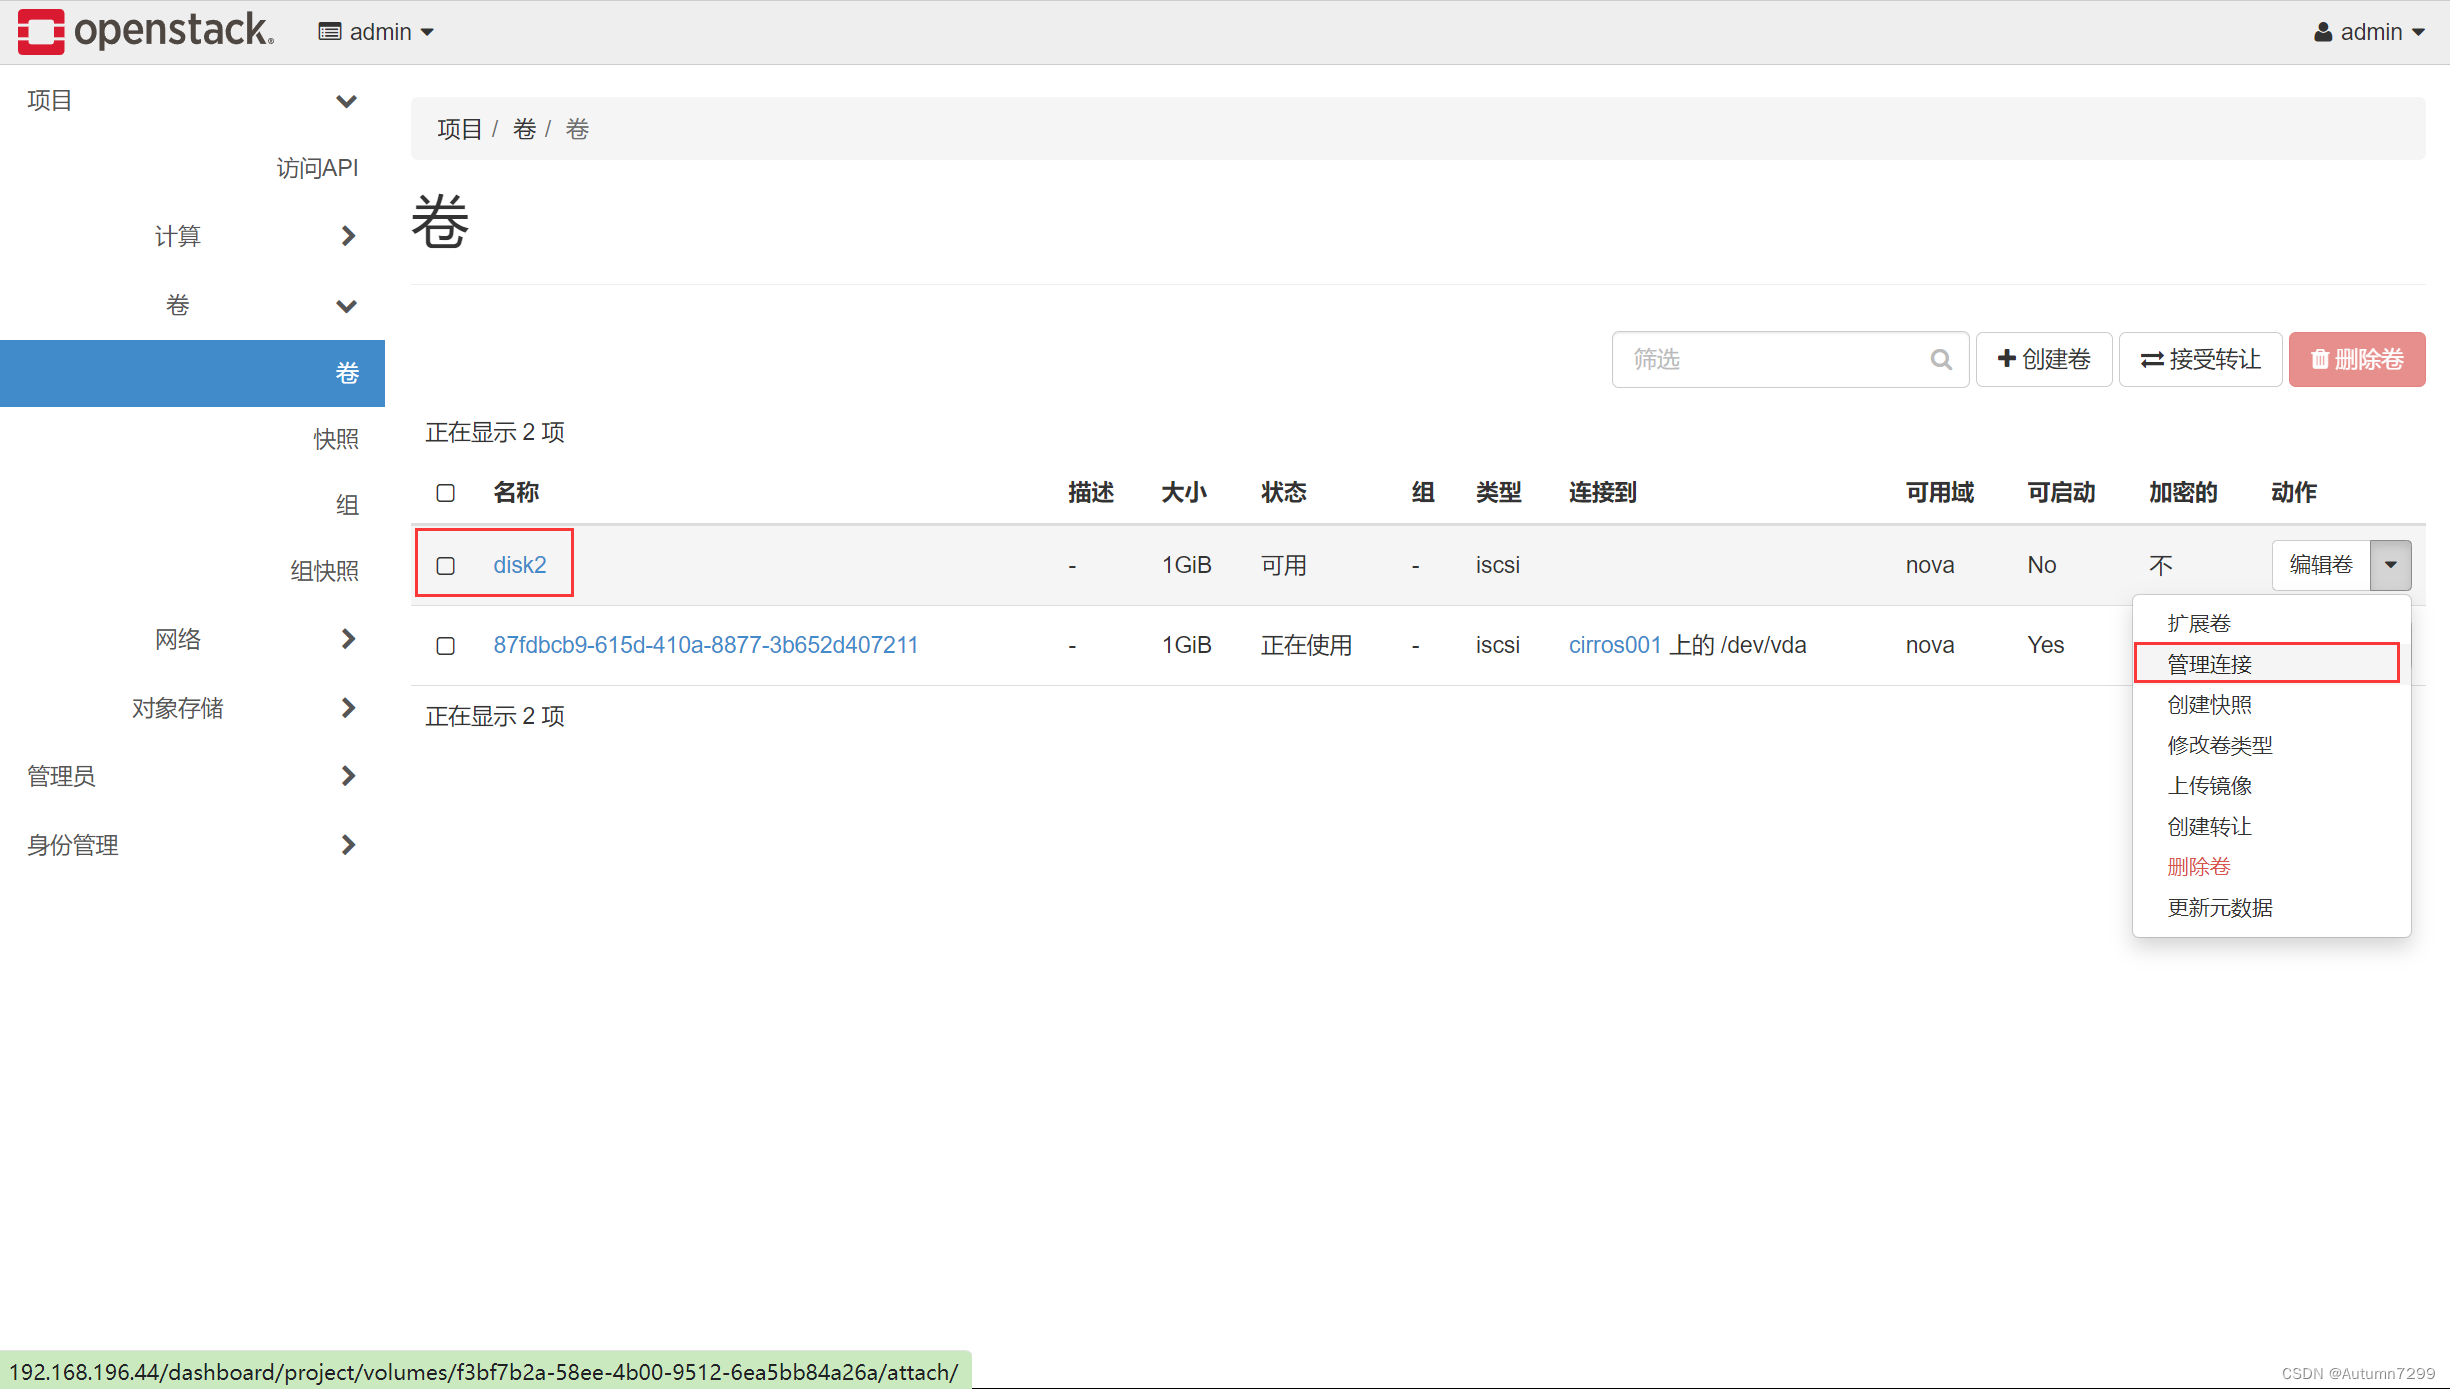Open the cirros001 instance link

coord(1614,645)
